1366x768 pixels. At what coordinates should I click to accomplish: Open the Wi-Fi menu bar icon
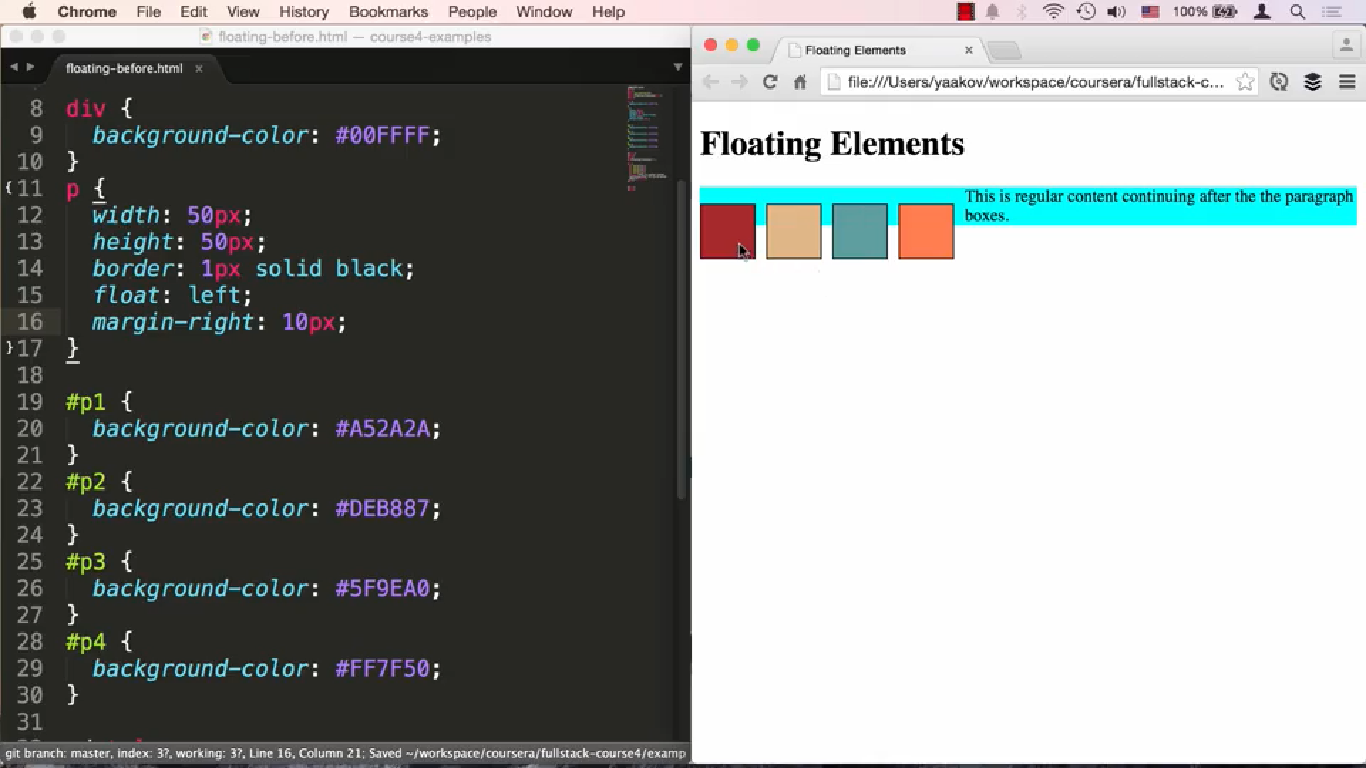(x=1053, y=12)
